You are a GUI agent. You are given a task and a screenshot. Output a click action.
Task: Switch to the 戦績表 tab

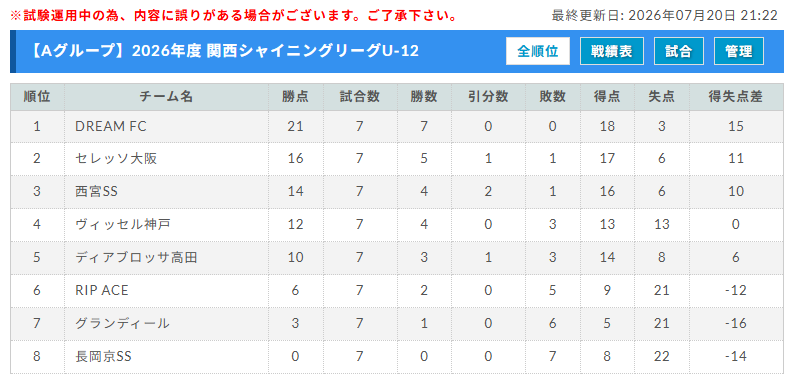(x=611, y=51)
